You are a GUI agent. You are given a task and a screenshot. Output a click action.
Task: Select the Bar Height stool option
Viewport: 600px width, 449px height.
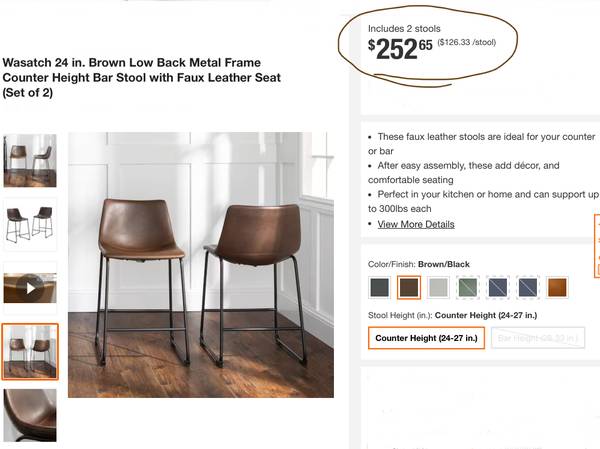538,338
